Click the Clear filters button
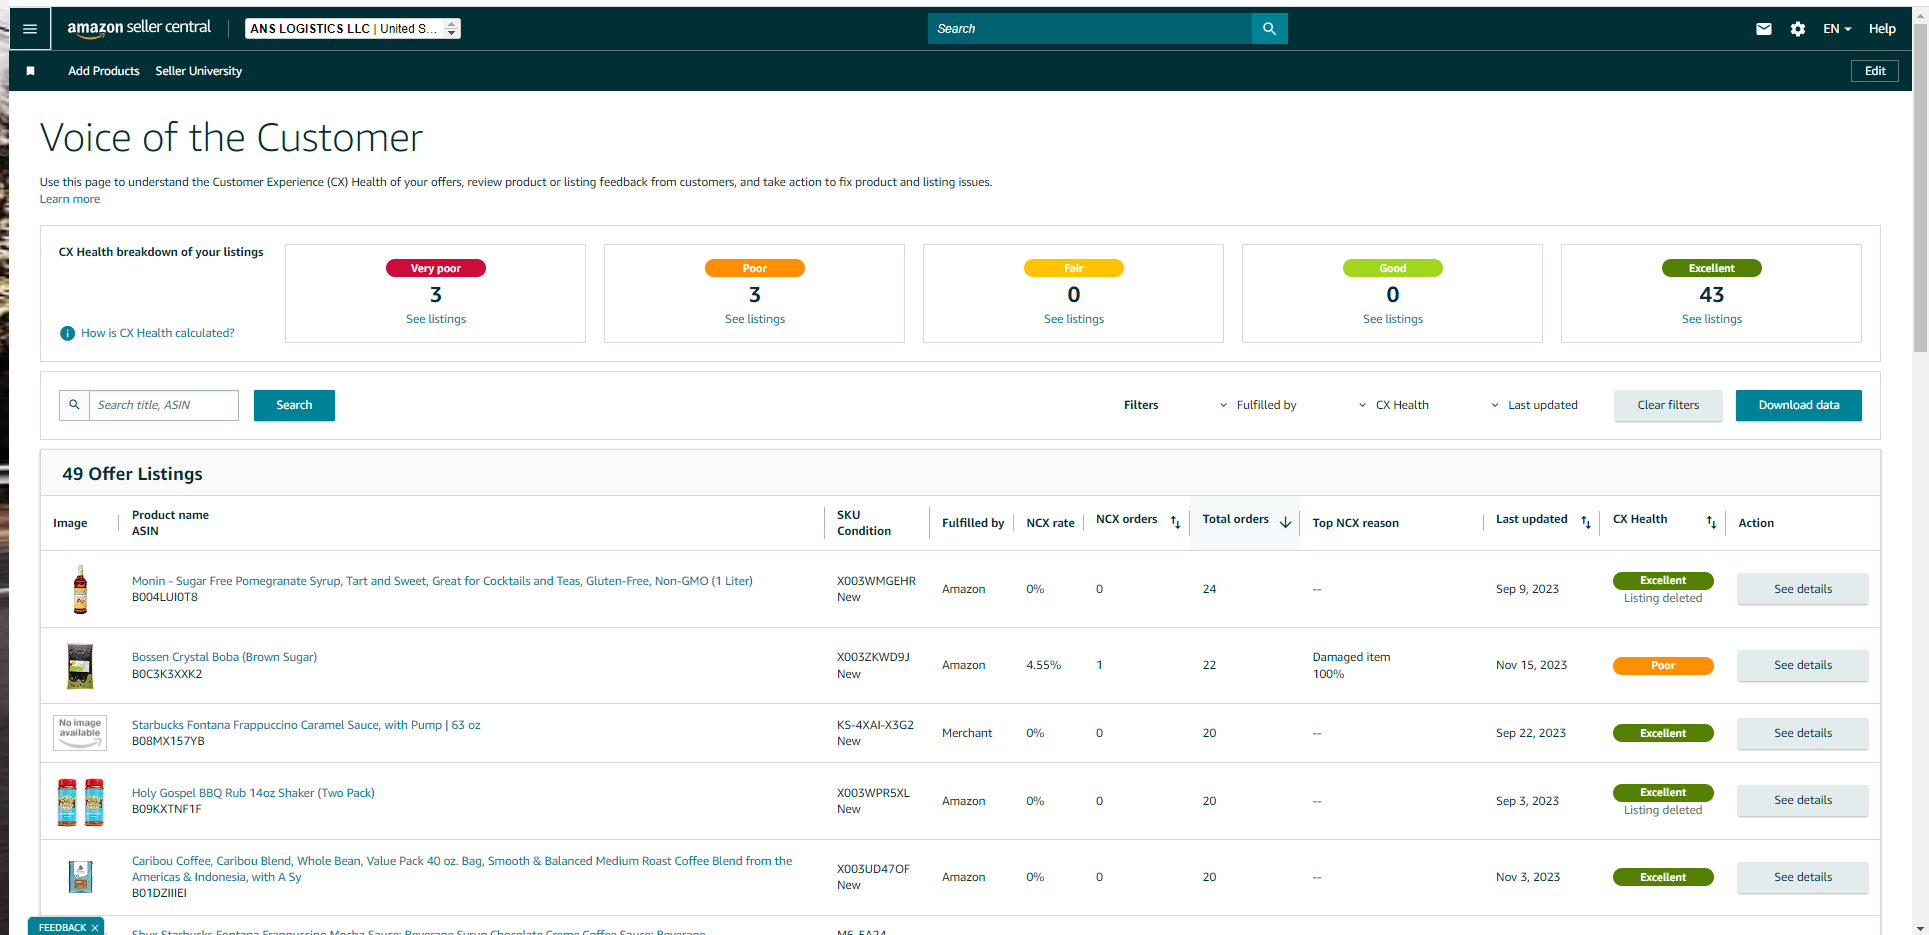1929x935 pixels. coord(1668,405)
